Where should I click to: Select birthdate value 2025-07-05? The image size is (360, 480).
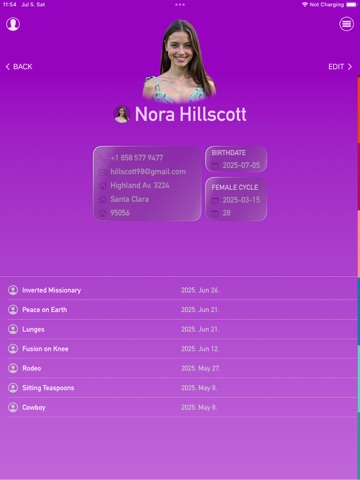tap(241, 165)
